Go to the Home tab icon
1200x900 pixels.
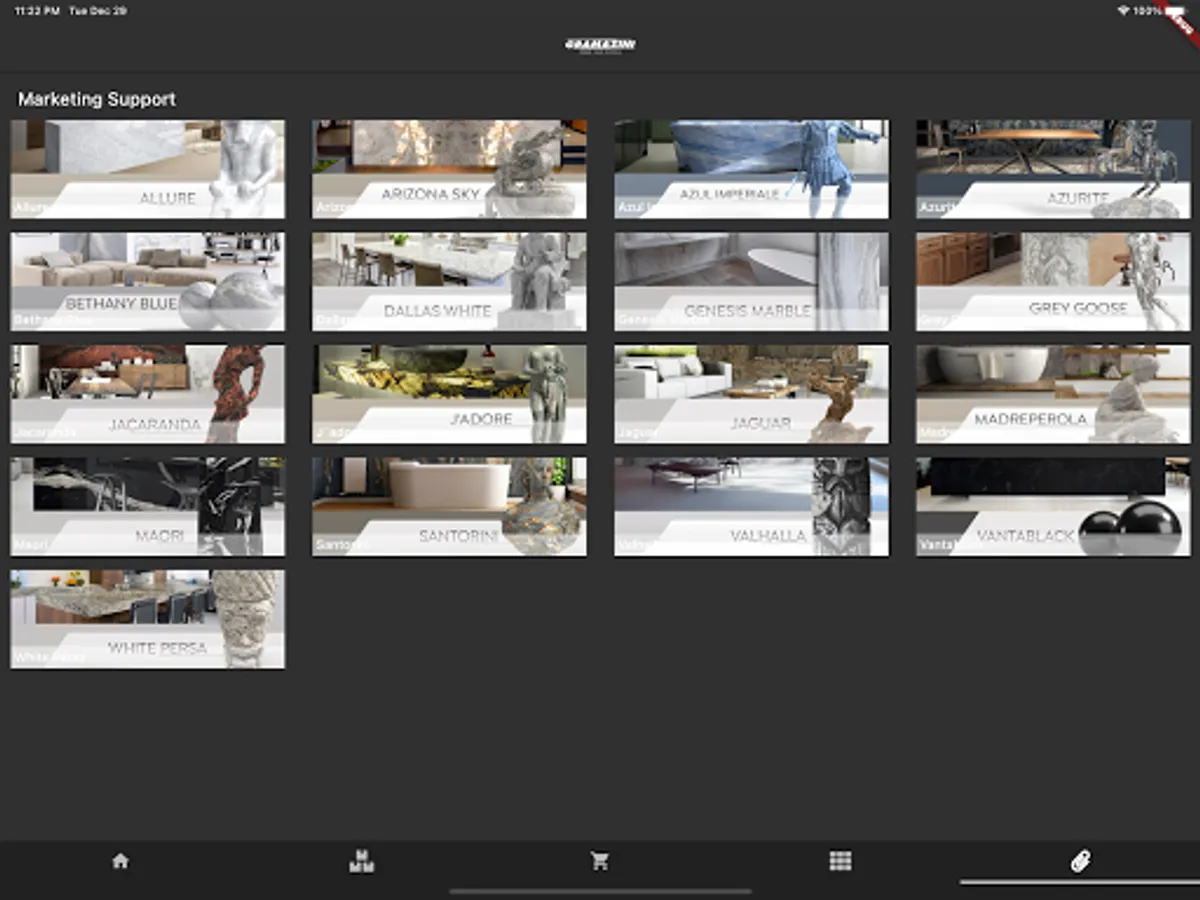[x=120, y=861]
